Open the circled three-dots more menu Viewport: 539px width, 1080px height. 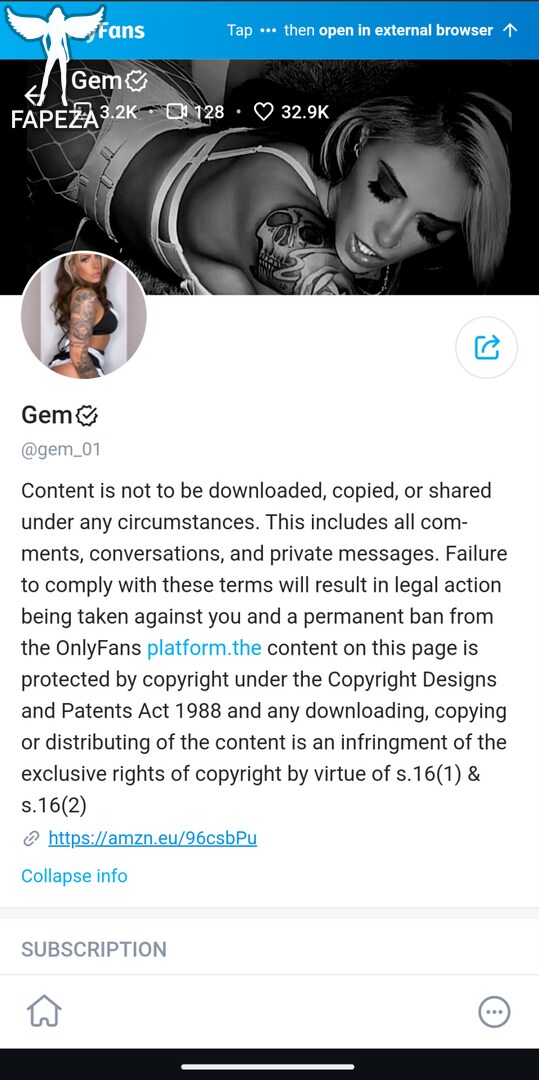click(494, 1012)
